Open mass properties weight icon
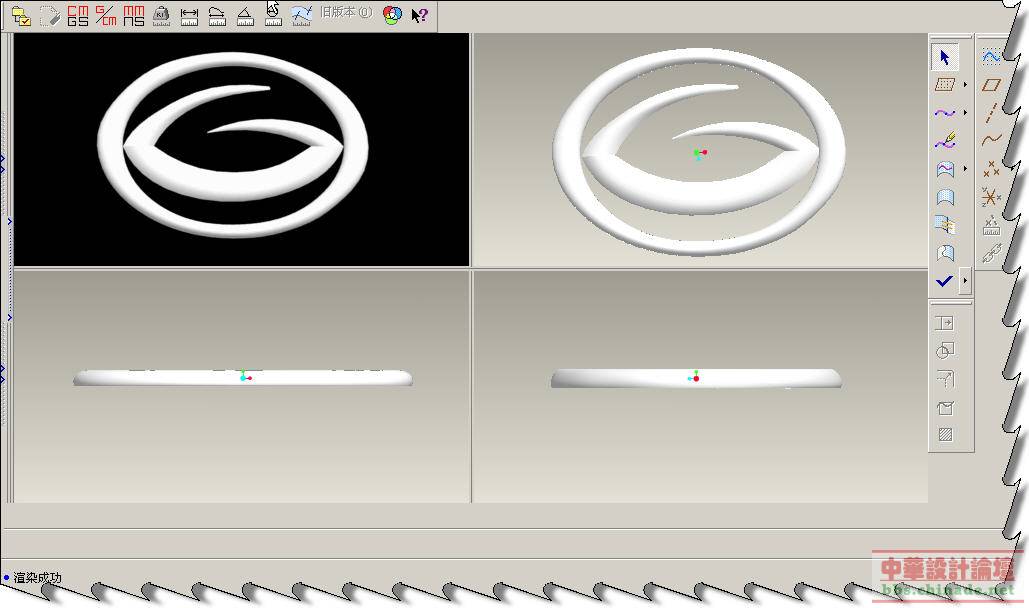Screen dimensions: 1029x608 161,16
